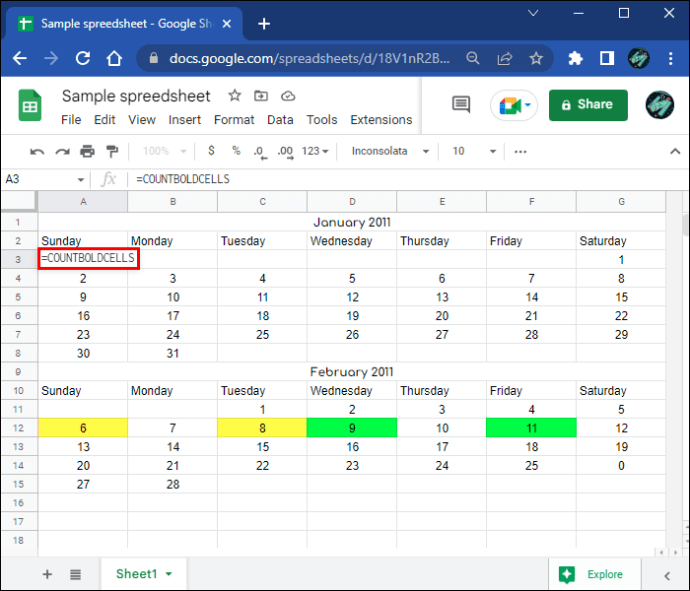This screenshot has height=591, width=690.
Task: Open the Insert menu
Action: pos(184,120)
